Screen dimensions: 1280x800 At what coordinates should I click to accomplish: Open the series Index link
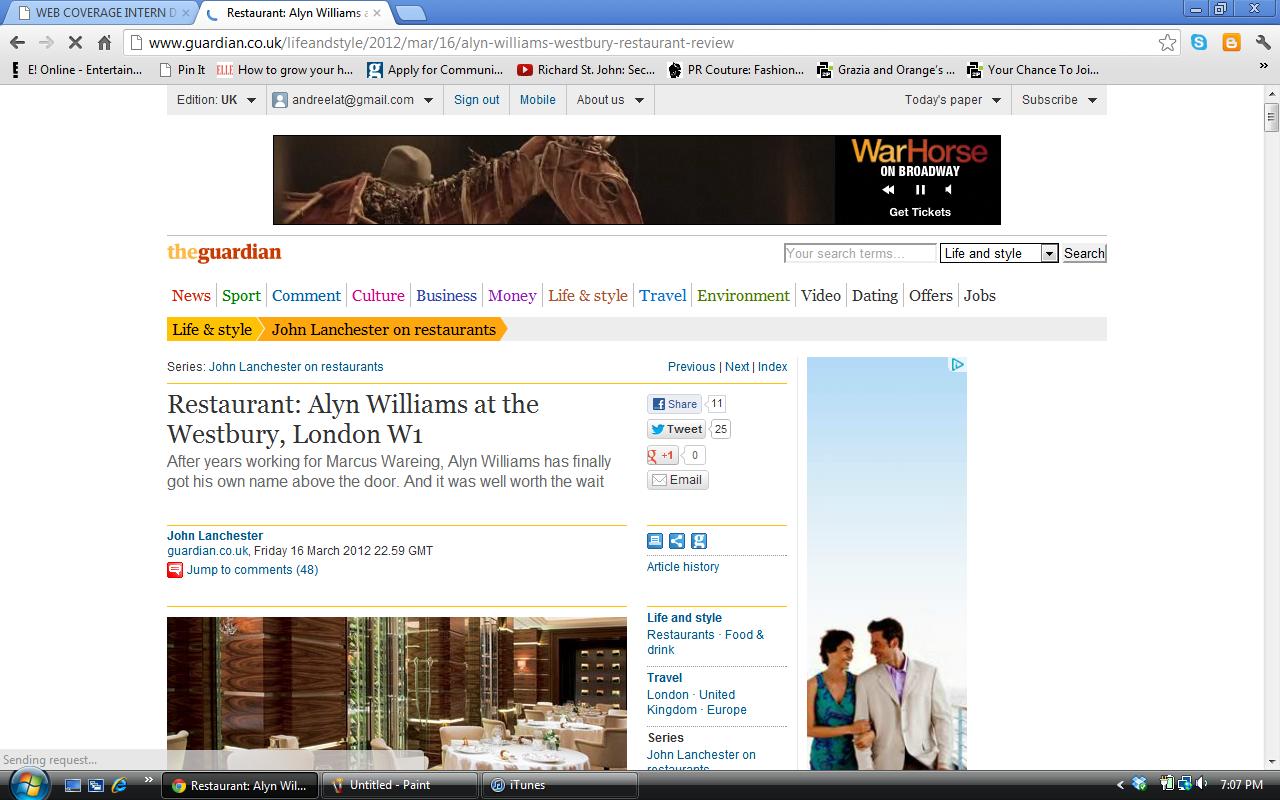point(772,367)
